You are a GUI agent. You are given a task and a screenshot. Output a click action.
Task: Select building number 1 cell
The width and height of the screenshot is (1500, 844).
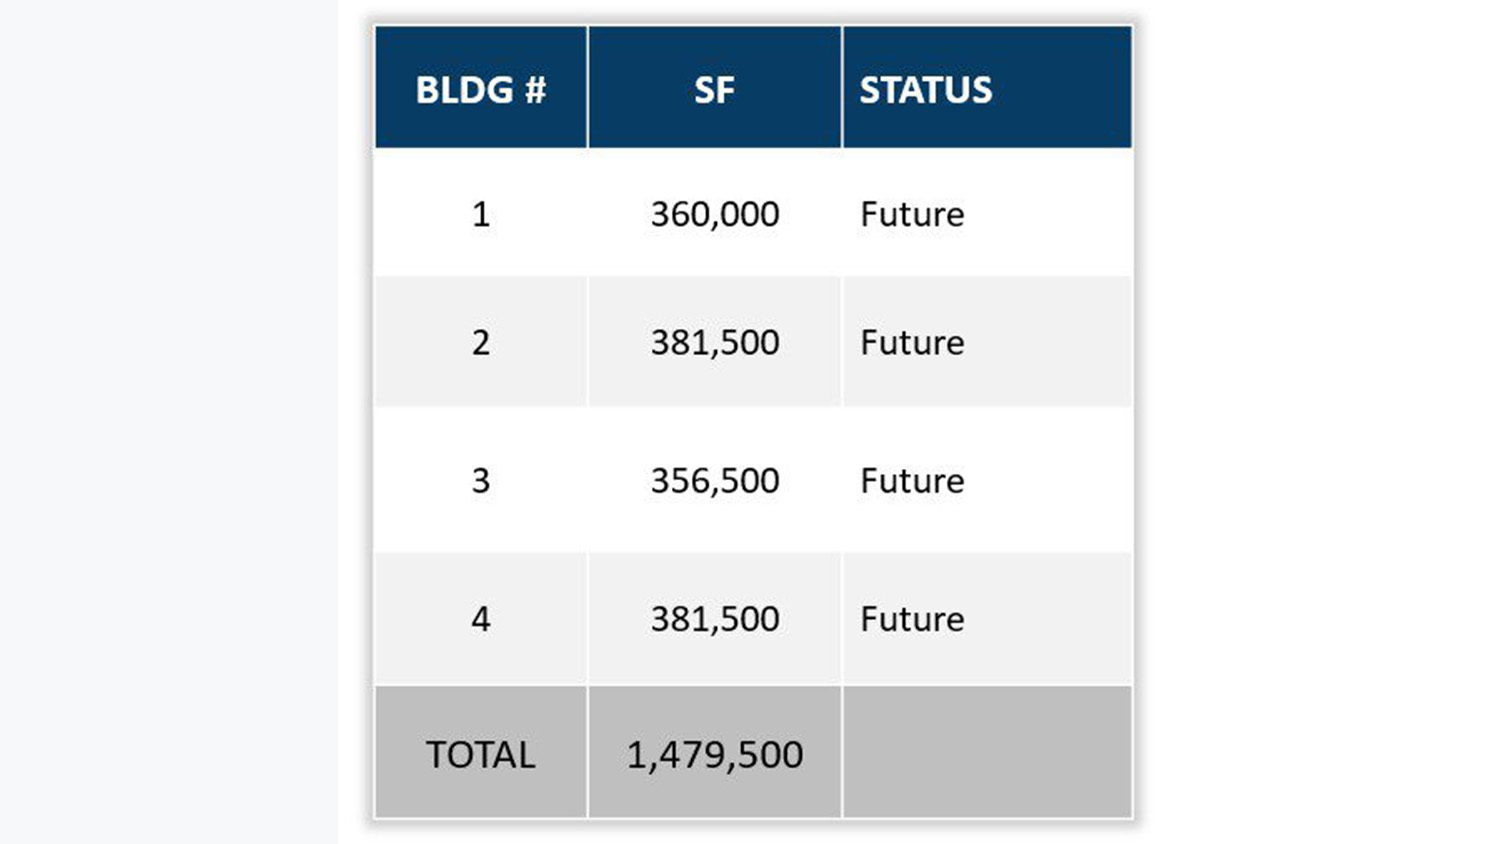tap(481, 214)
